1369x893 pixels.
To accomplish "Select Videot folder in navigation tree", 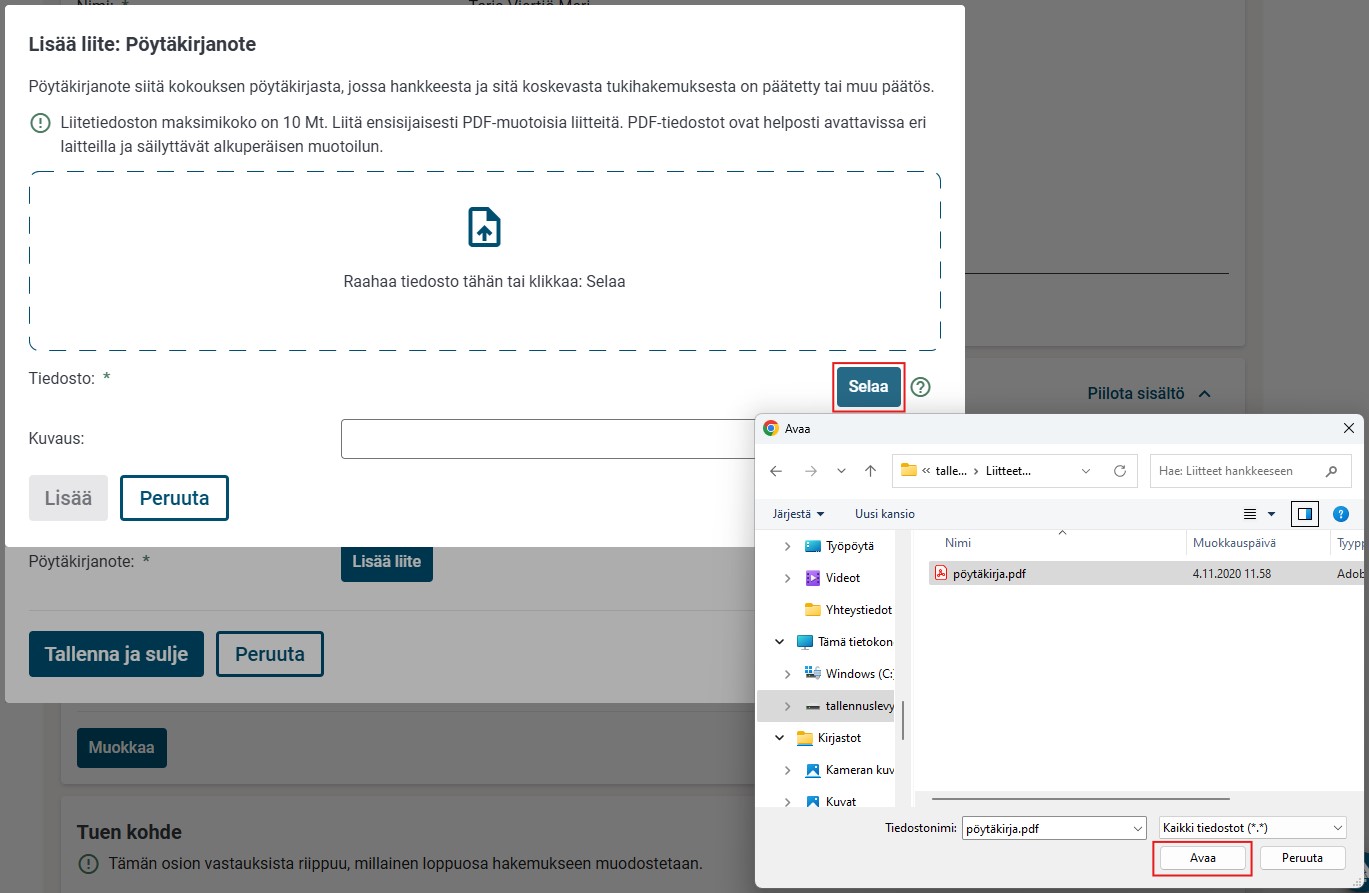I will coord(842,578).
